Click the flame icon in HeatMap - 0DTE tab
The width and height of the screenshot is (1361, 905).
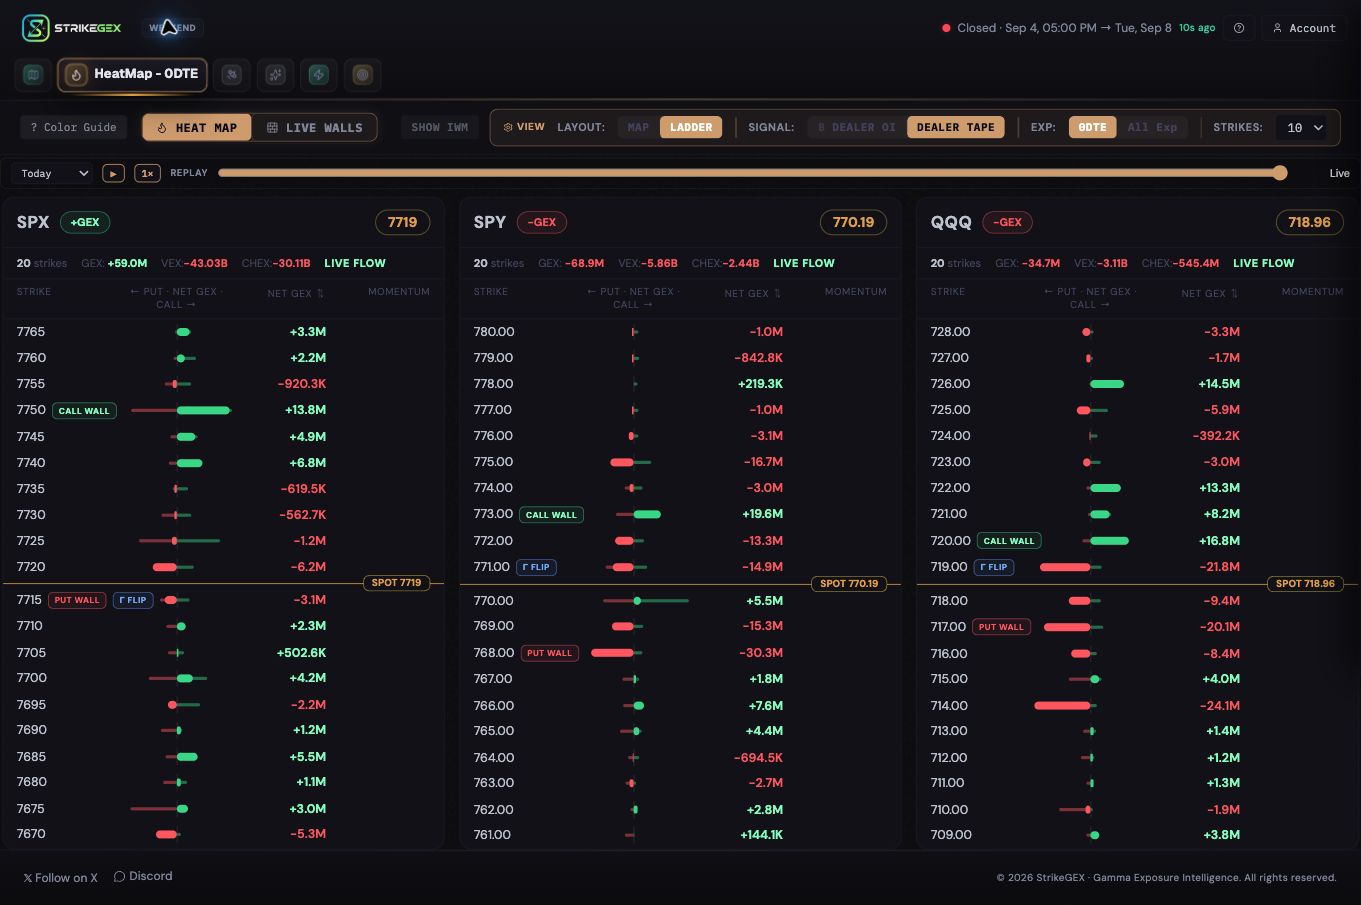pyautogui.click(x=76, y=75)
